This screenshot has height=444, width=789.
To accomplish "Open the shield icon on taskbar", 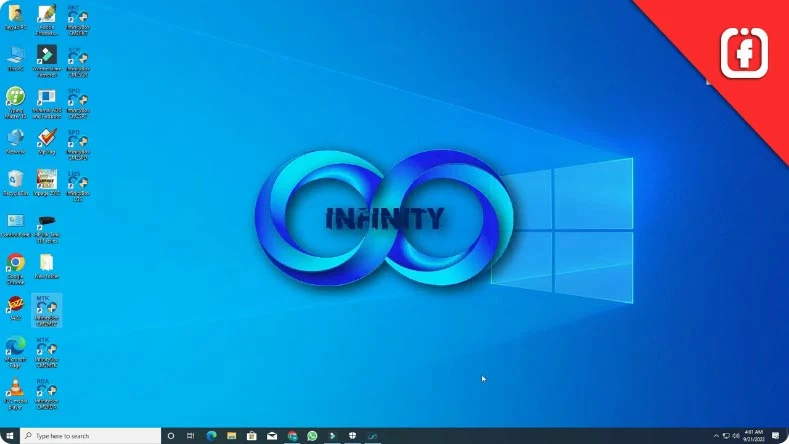I will click(352, 436).
